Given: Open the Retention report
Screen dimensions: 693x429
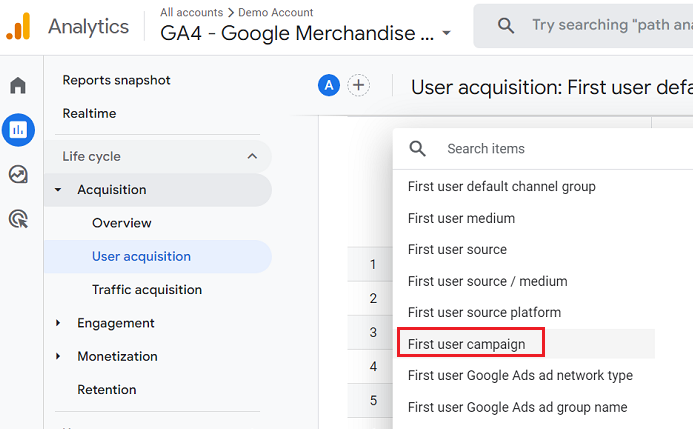Looking at the screenshot, I should tap(107, 390).
